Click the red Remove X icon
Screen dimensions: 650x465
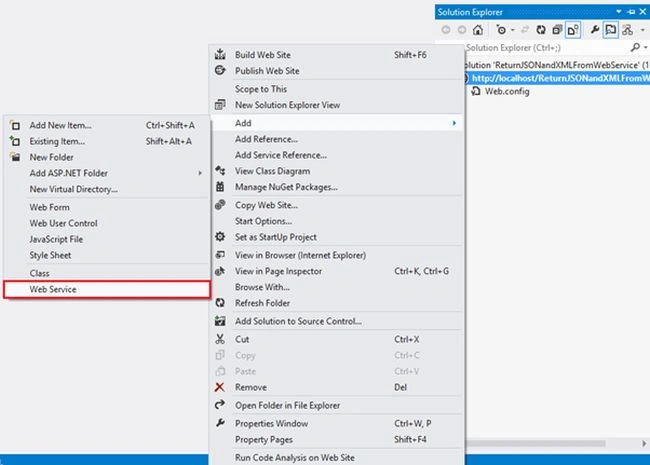(220, 387)
